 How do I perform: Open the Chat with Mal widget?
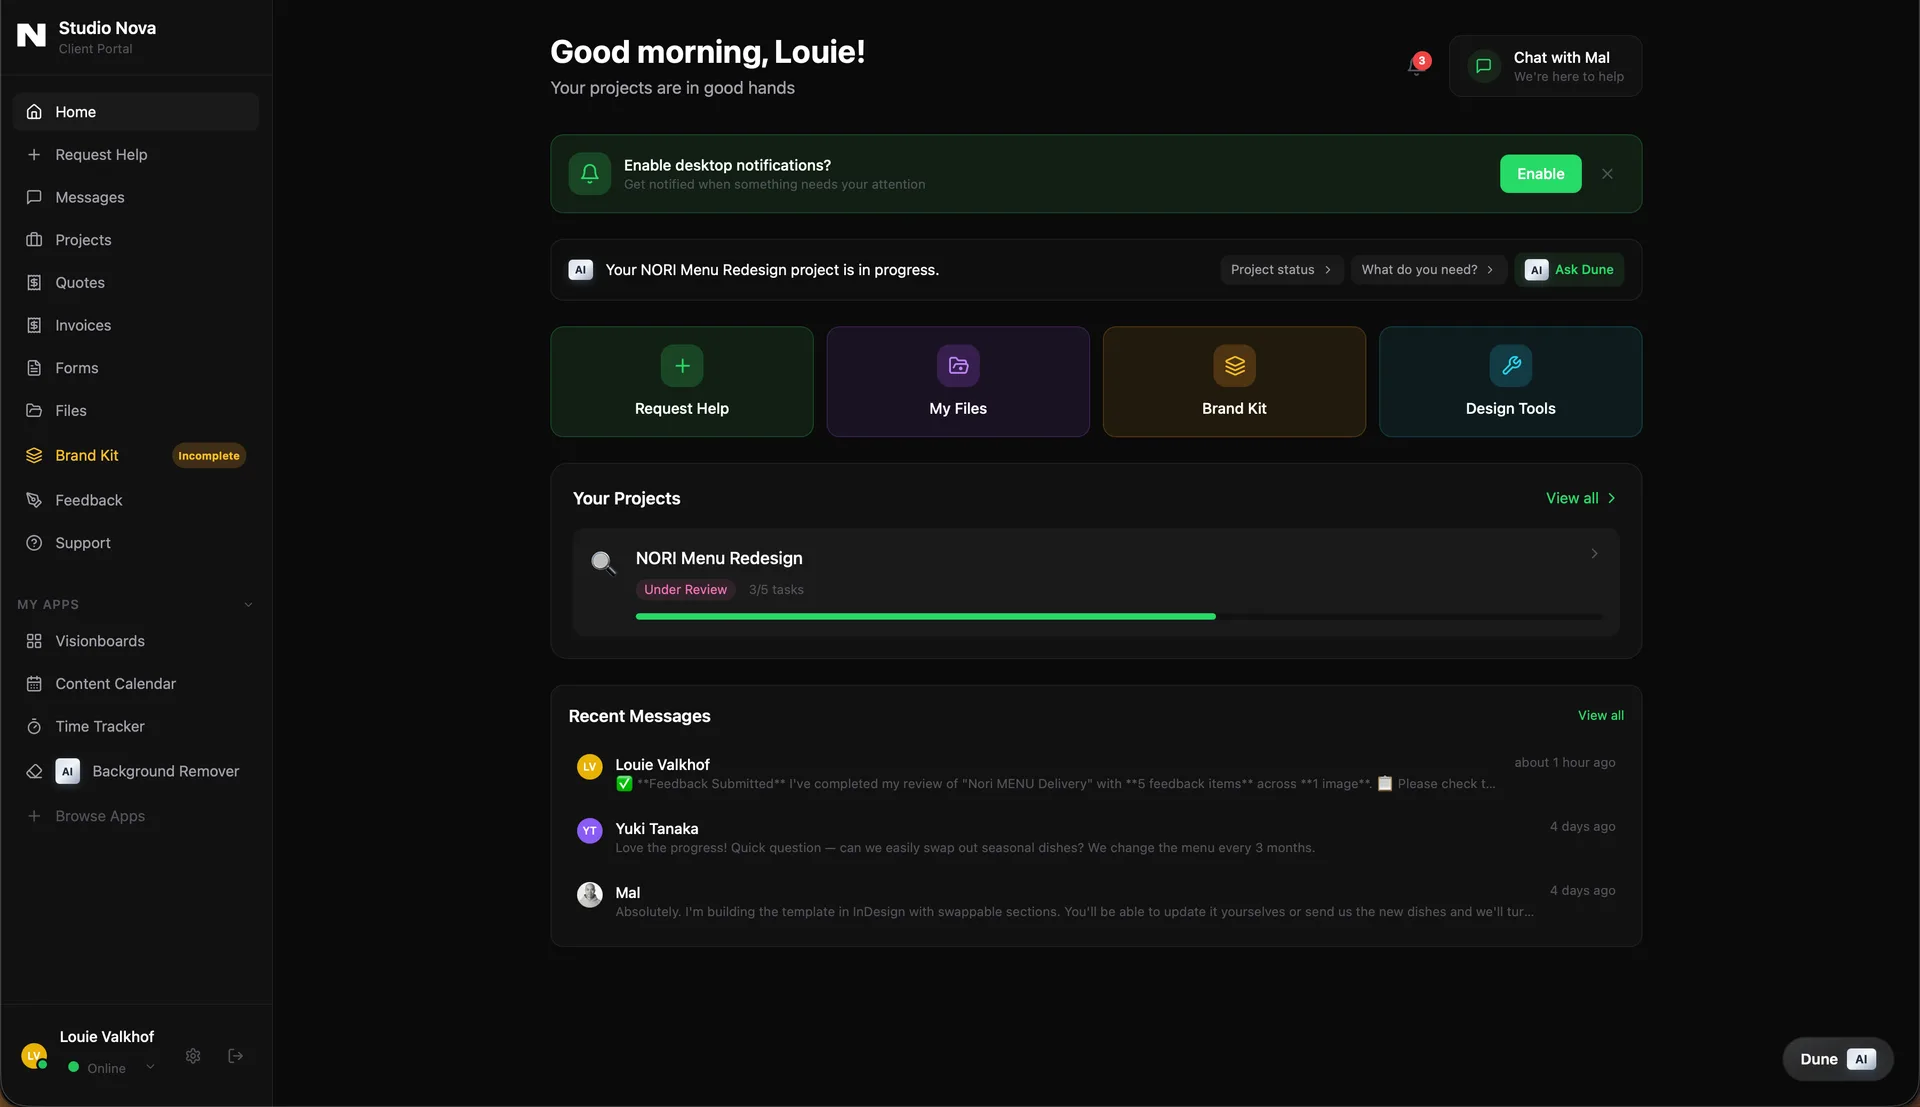coord(1545,66)
